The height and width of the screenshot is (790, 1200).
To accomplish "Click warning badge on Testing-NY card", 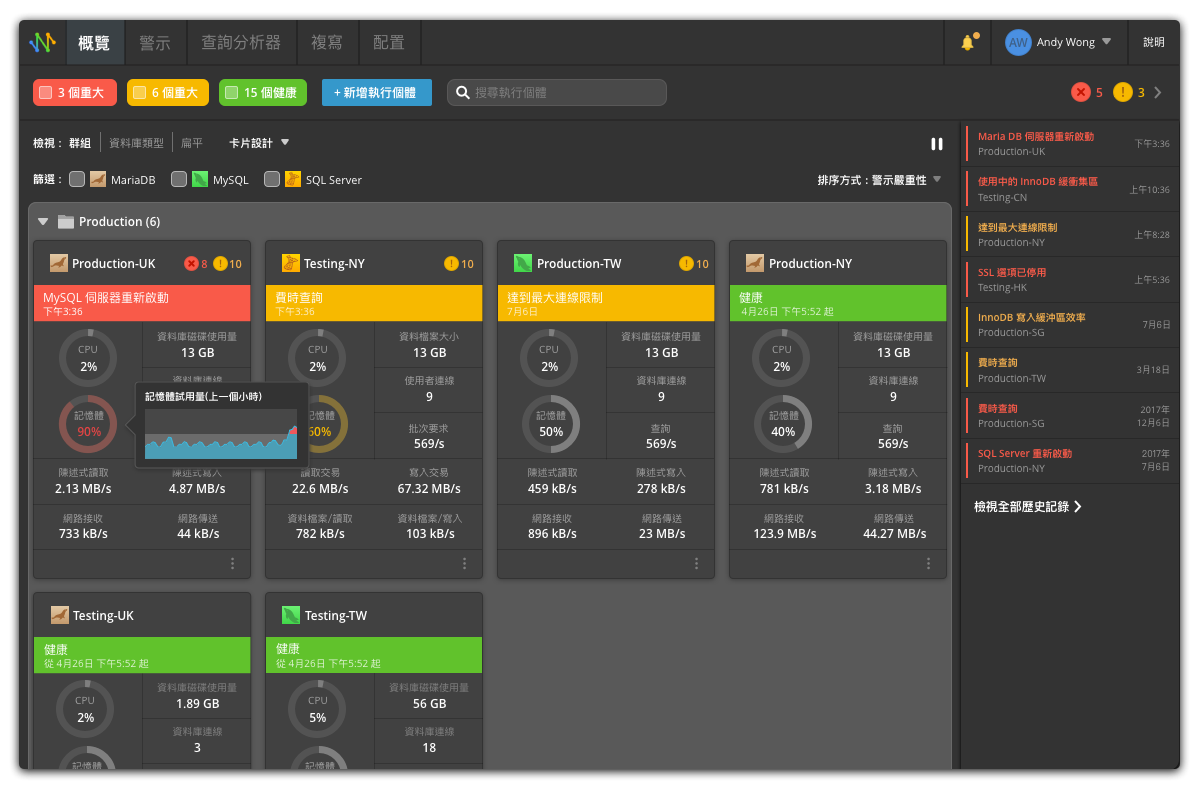I will (451, 264).
